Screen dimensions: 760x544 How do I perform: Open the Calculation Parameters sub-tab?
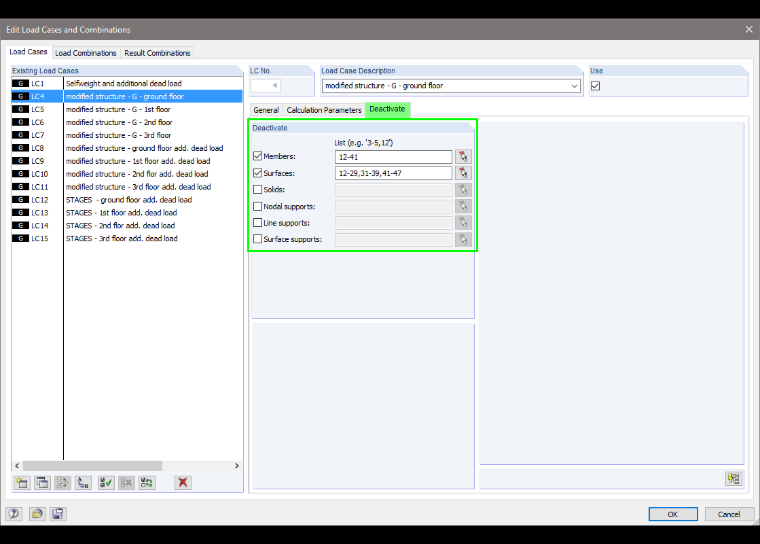(324, 110)
